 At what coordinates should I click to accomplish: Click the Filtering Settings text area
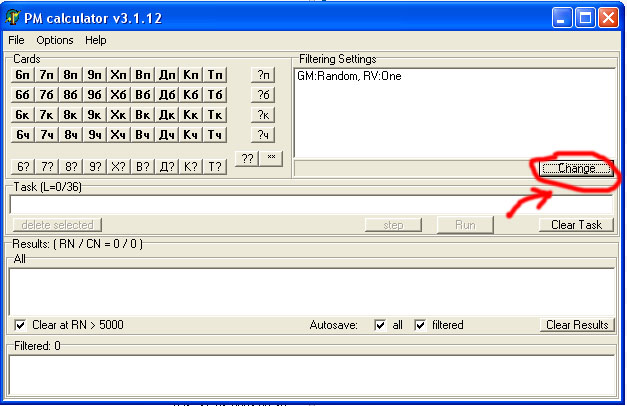pos(455,113)
